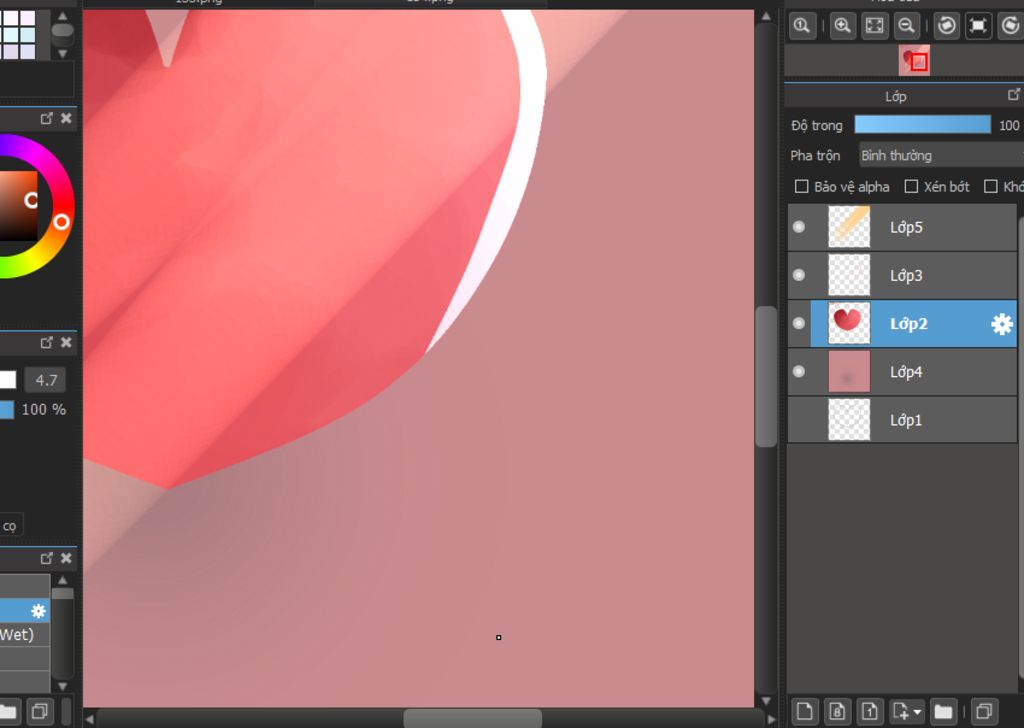Close the color wheel panel

[x=66, y=118]
